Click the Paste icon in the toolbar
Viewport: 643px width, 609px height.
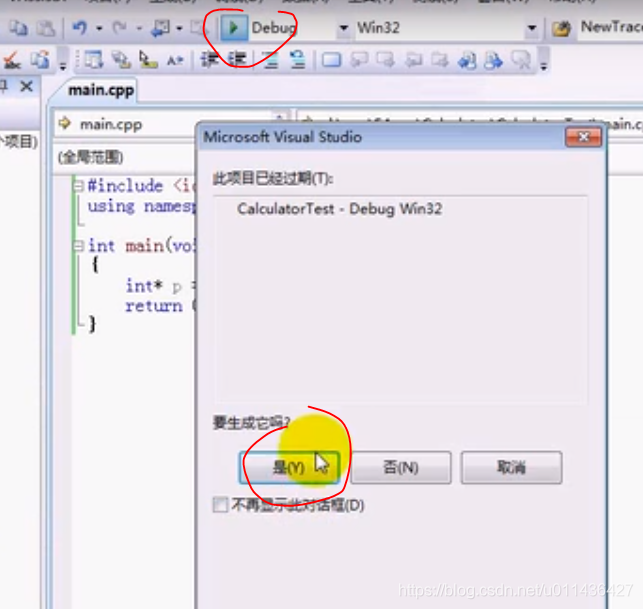pyautogui.click(x=46, y=28)
